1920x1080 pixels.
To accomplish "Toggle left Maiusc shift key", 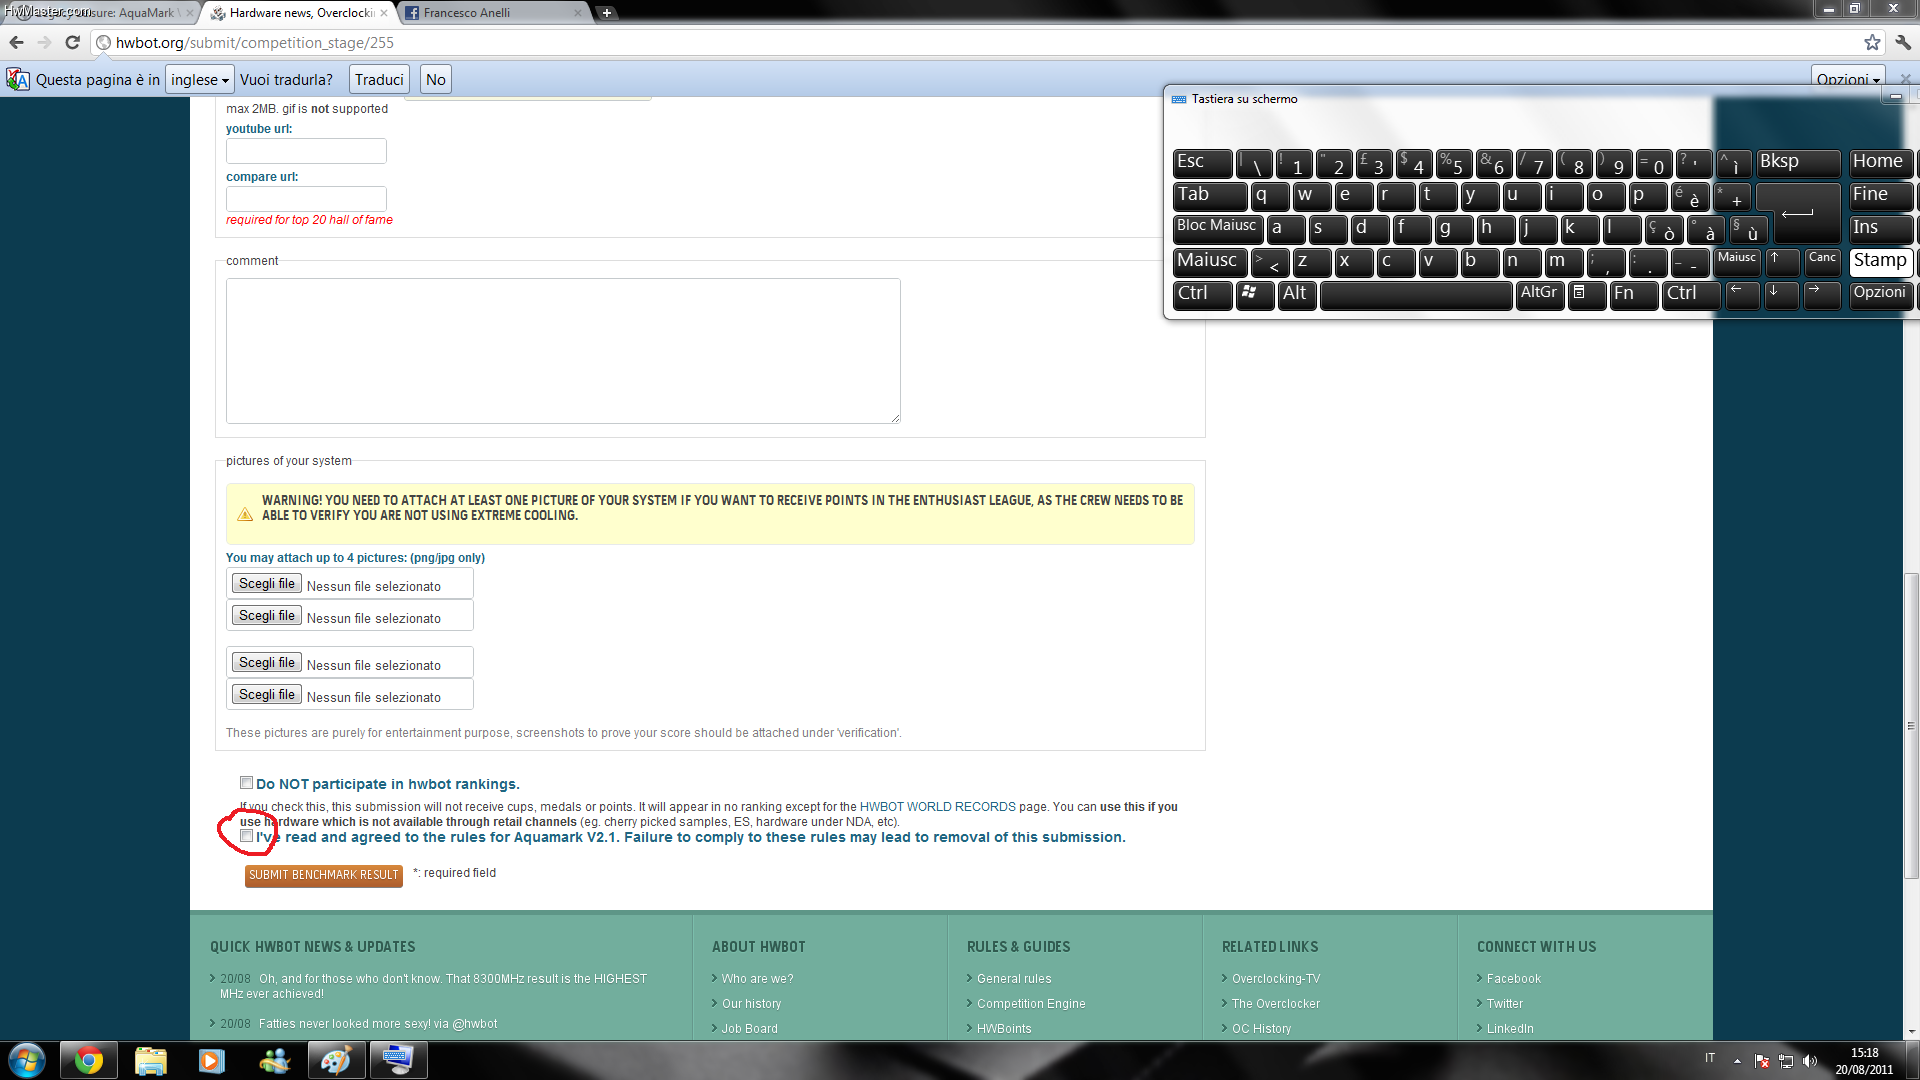I will (1209, 262).
